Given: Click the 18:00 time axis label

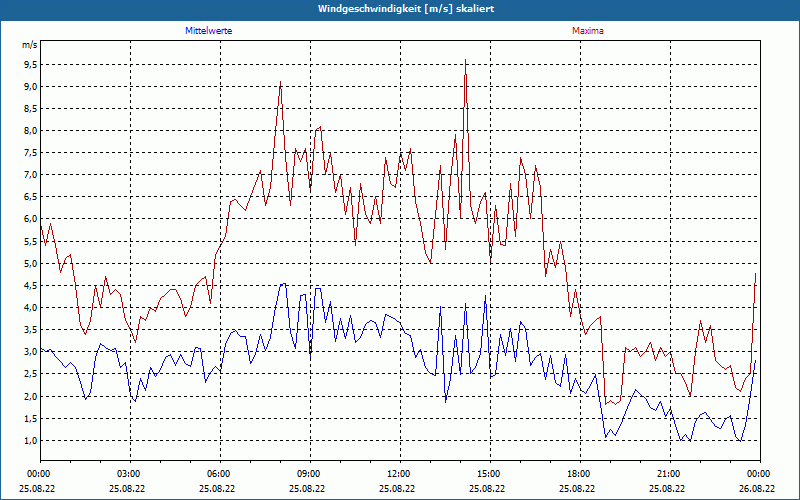Looking at the screenshot, I should 580,474.
